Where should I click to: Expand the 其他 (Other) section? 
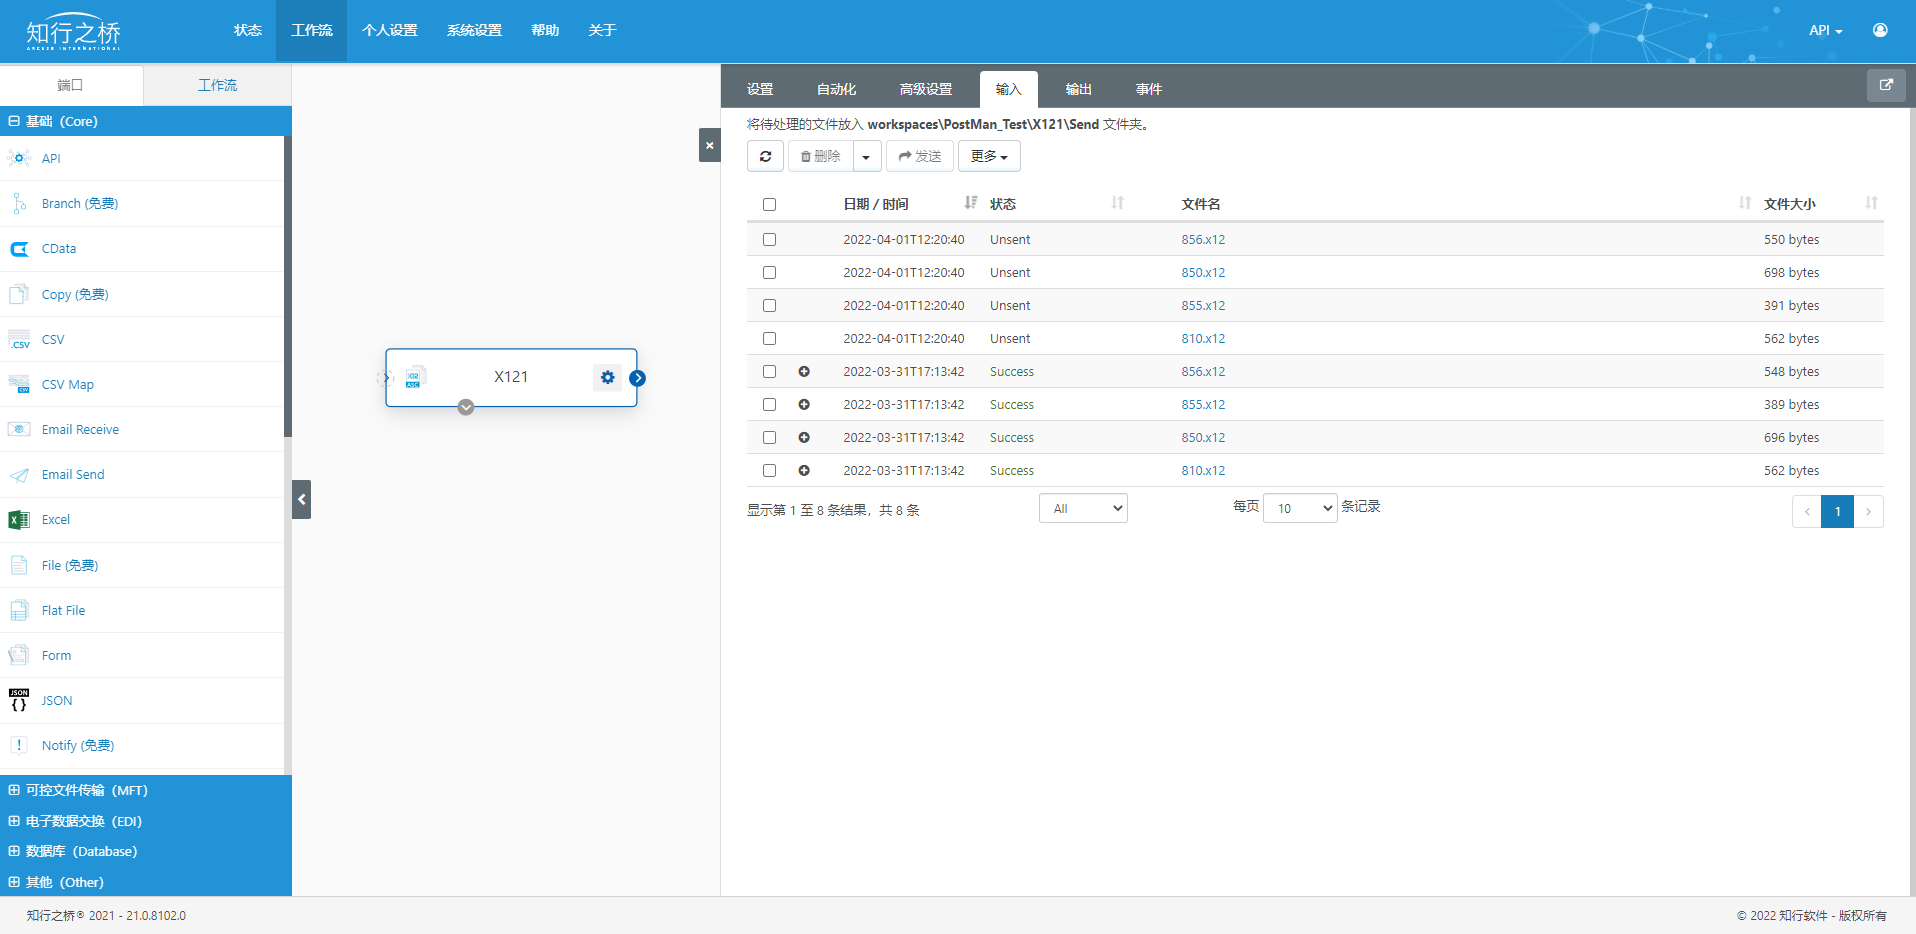pyautogui.click(x=146, y=882)
